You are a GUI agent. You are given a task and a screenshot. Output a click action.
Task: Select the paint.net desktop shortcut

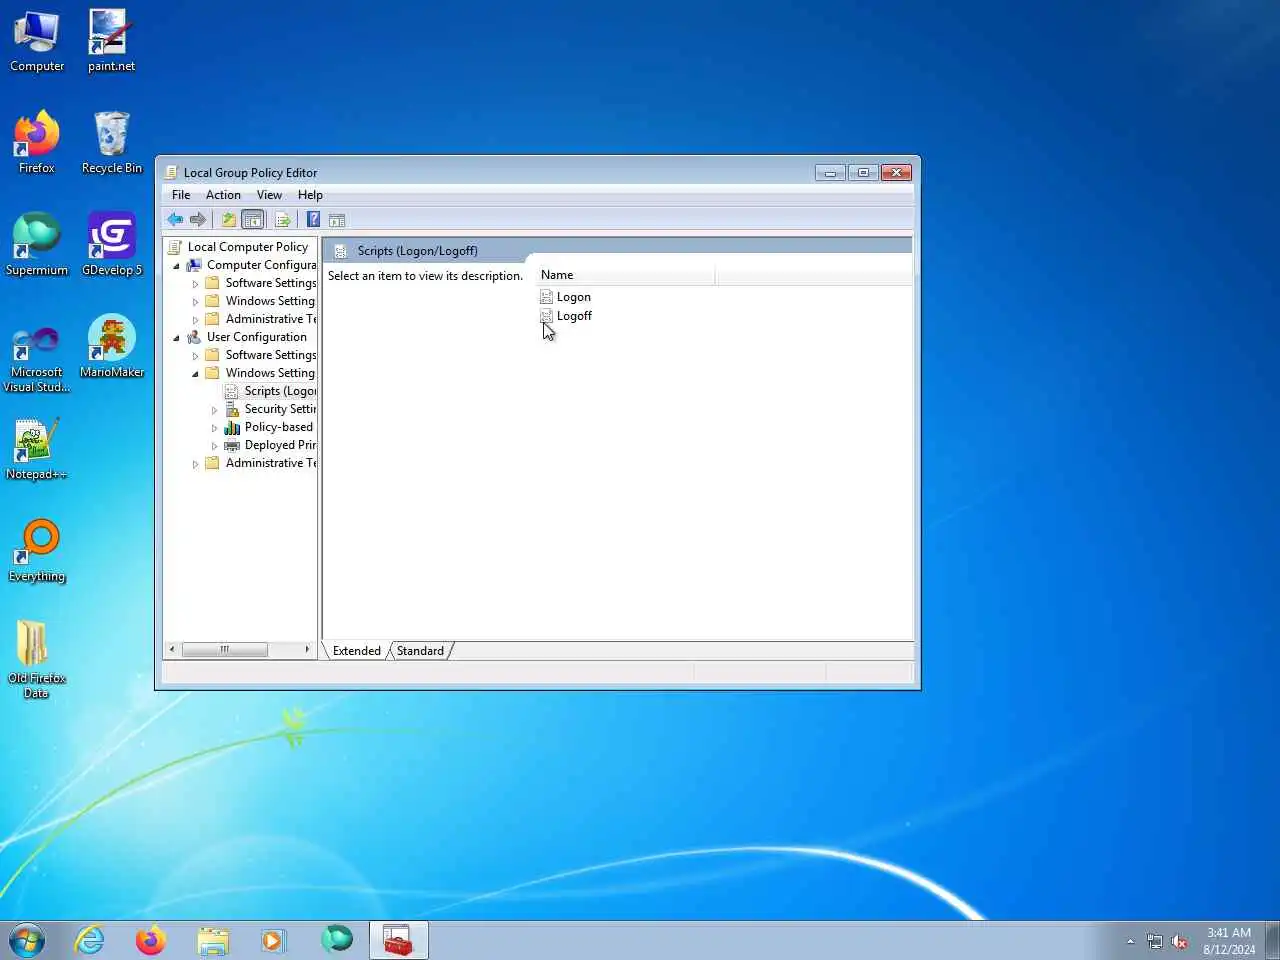point(111,41)
